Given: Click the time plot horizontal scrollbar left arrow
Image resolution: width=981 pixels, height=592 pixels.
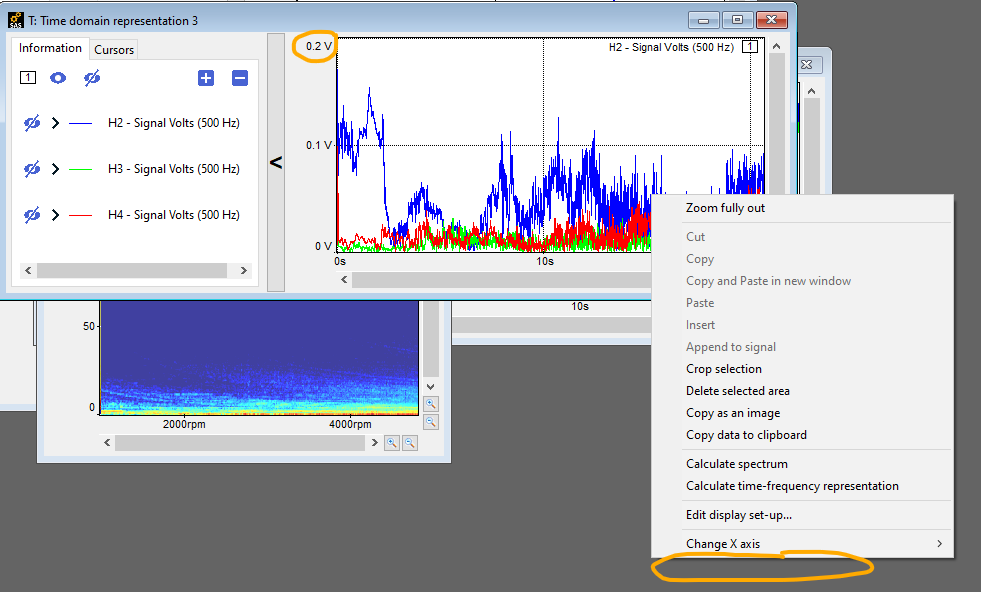Looking at the screenshot, I should click(344, 280).
